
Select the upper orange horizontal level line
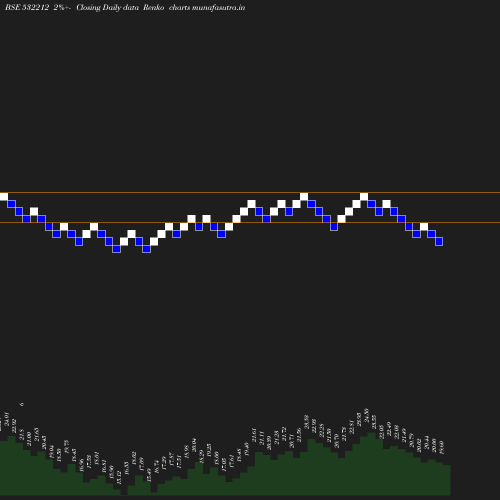pos(250,192)
